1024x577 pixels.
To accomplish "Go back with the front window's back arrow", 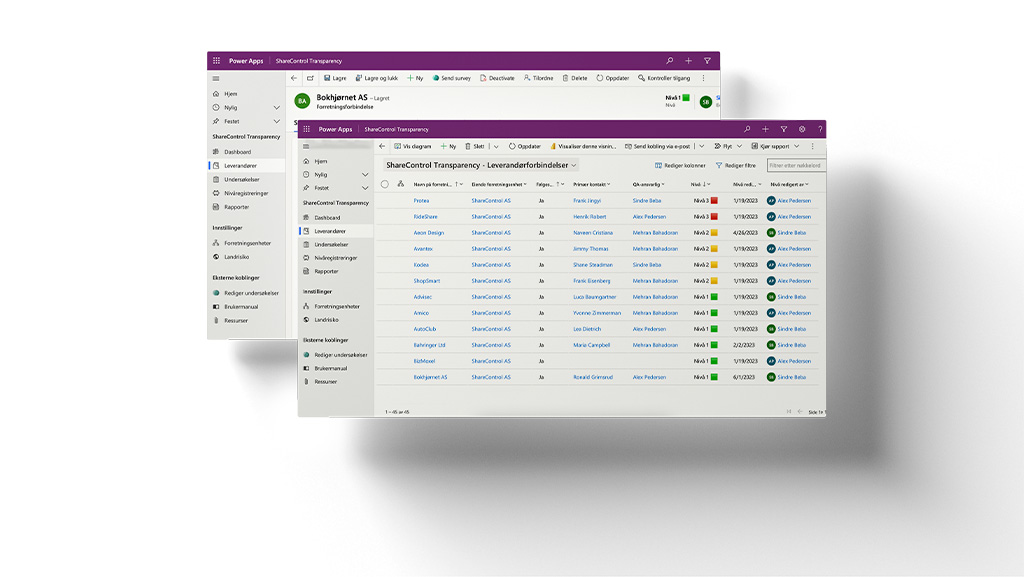I will [382, 146].
